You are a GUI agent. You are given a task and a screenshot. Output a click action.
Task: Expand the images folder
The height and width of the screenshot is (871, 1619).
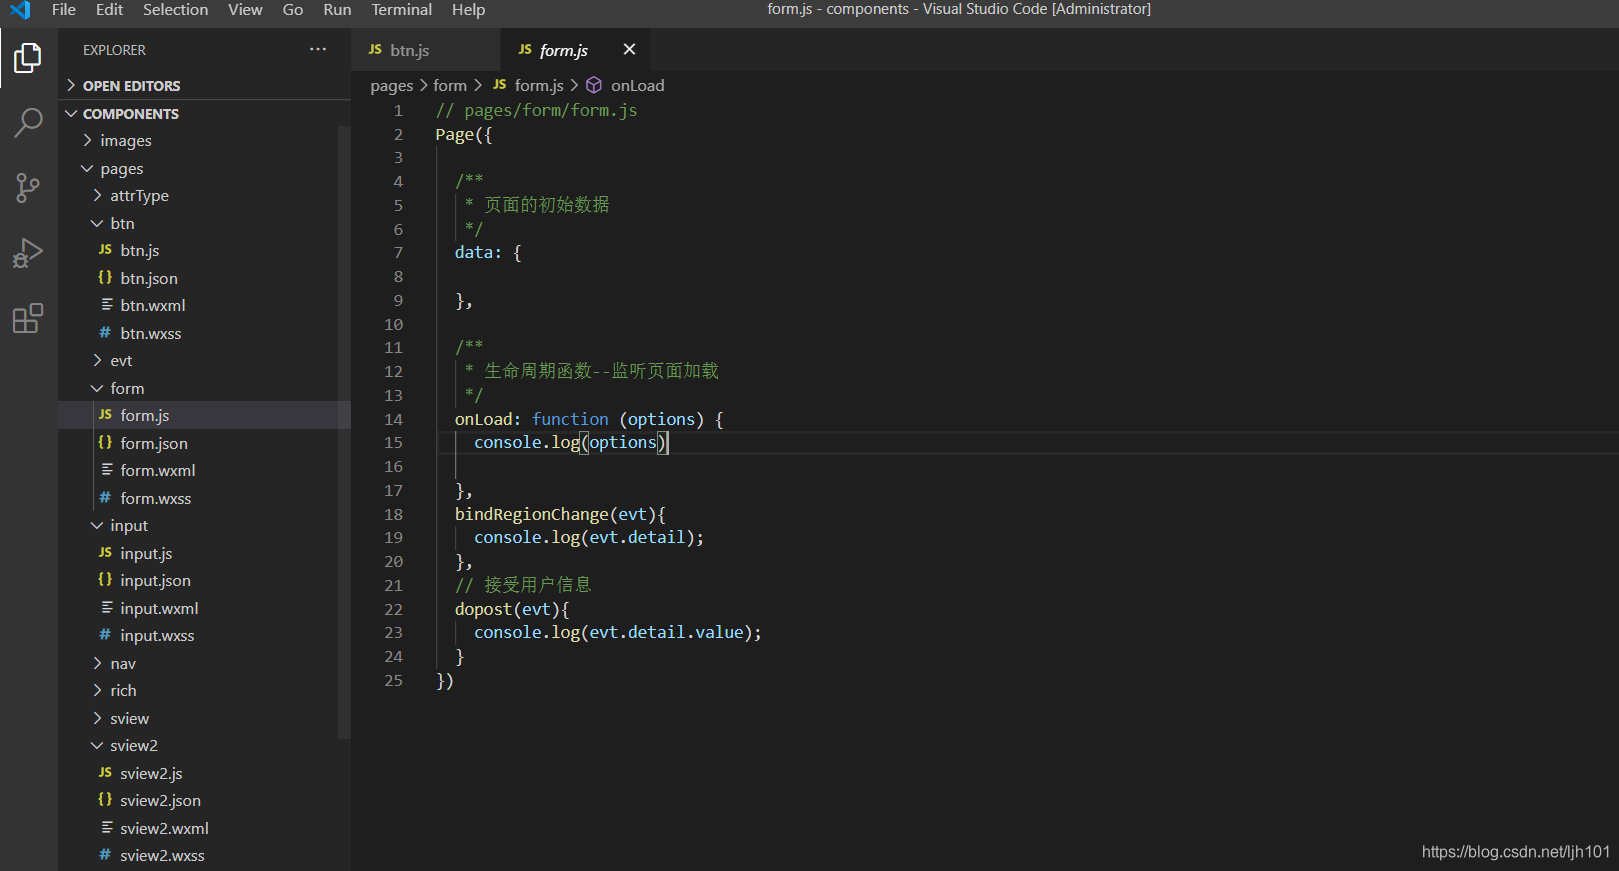204,141
